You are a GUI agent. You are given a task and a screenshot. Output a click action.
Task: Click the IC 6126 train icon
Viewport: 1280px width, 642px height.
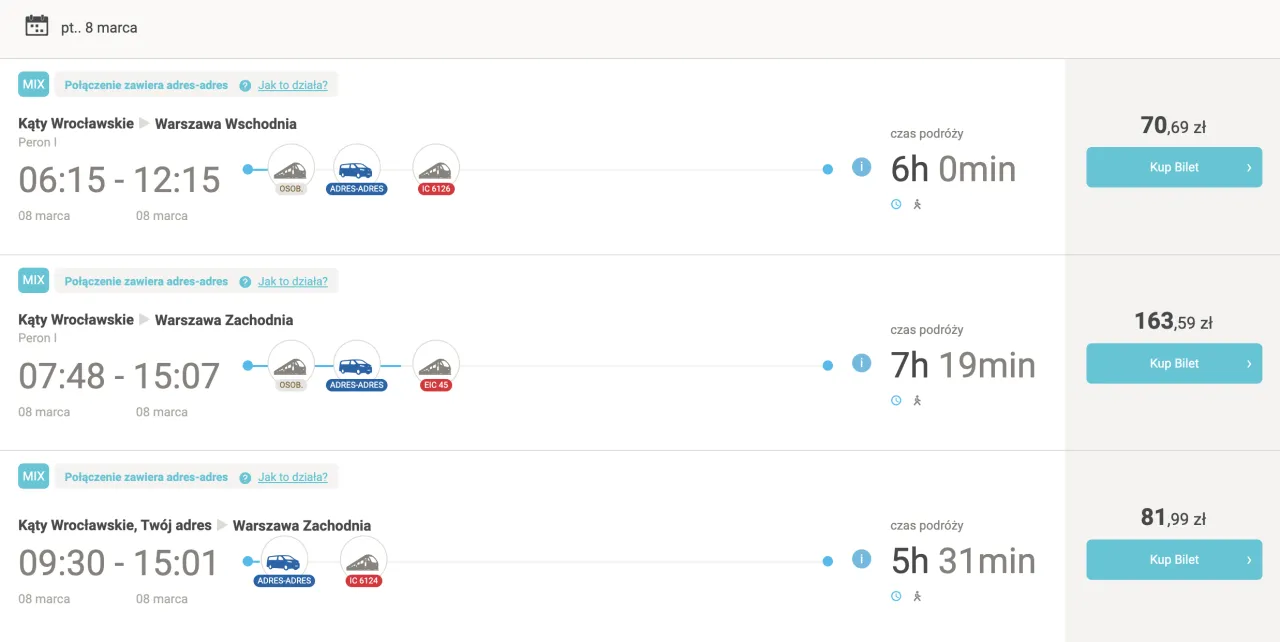[x=436, y=168]
